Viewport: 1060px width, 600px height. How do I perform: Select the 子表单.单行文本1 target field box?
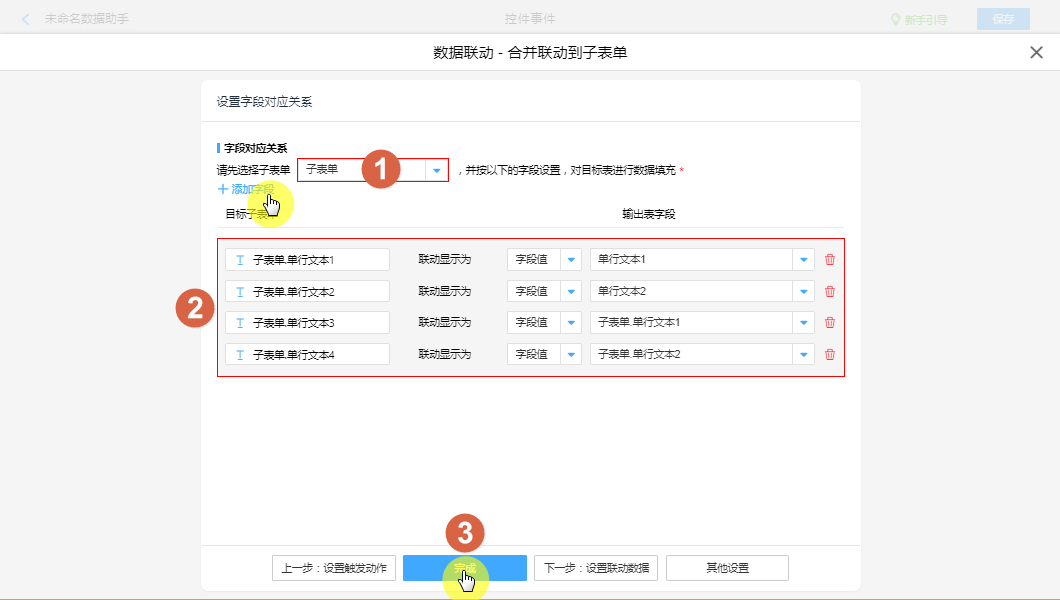(x=307, y=260)
